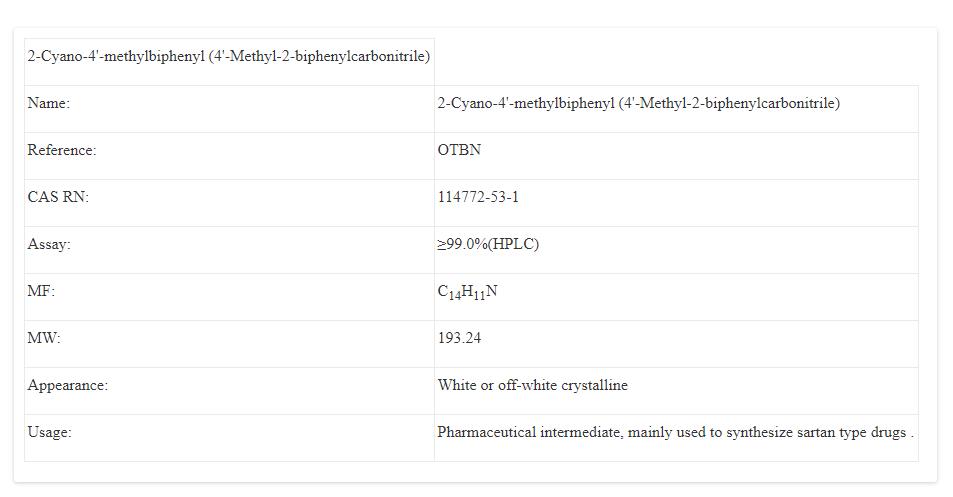Viewport: 953px width, 497px height.
Task: Select the ≥99.0% assay value
Action: [x=461, y=244]
